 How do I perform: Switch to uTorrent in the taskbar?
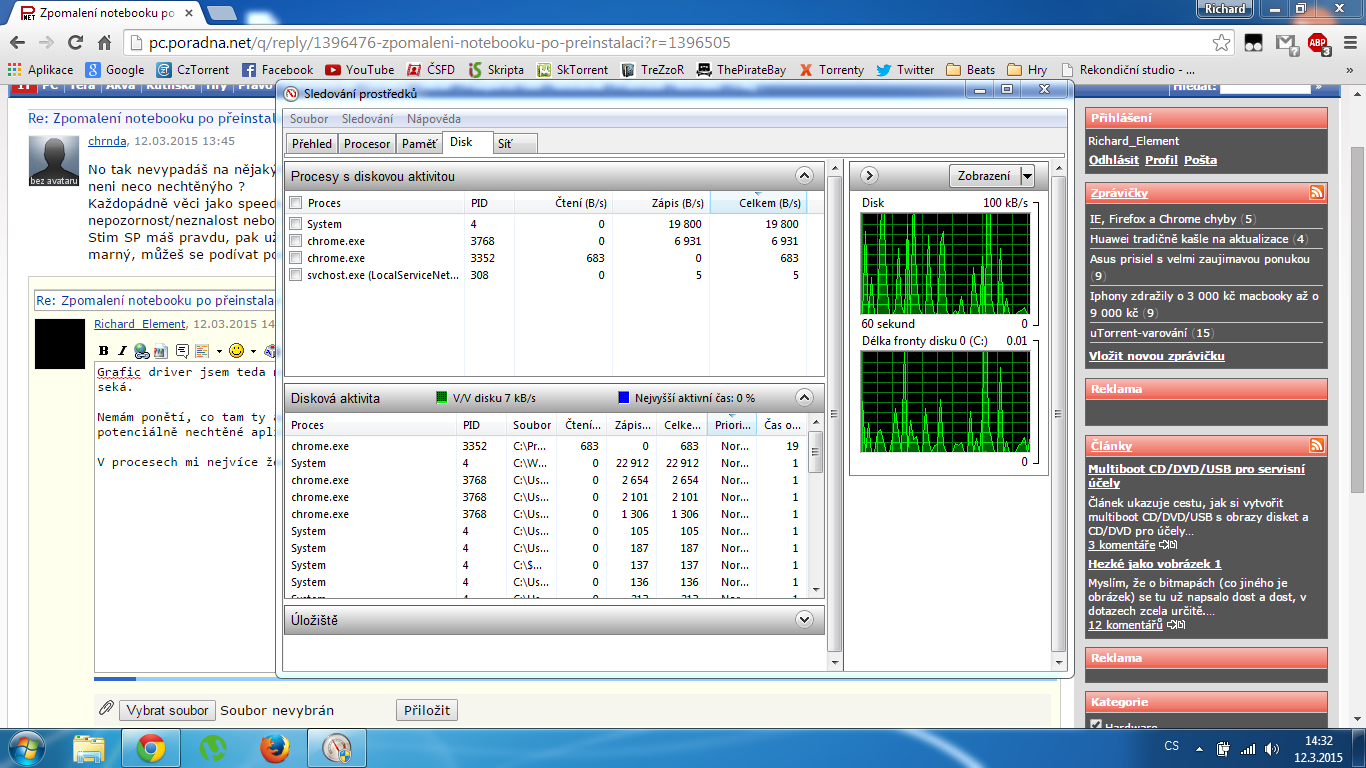click(212, 748)
